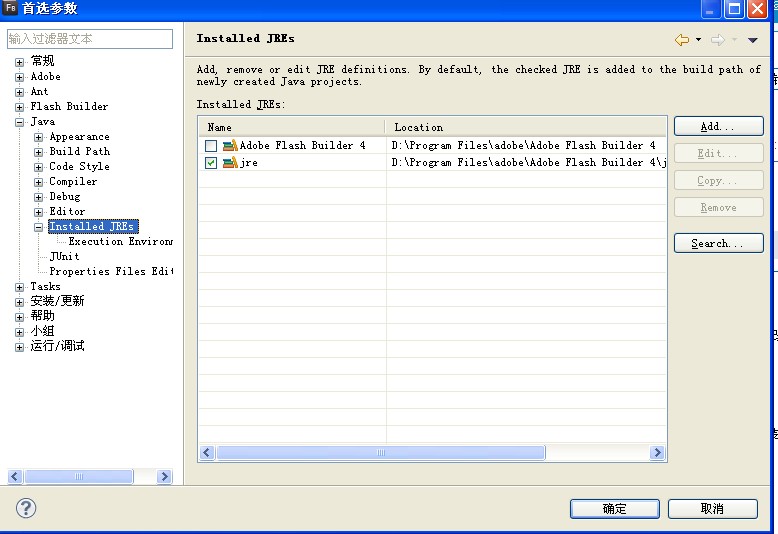778x534 pixels.
Task: Collapse the Installed JREs node
Action: click(38, 227)
